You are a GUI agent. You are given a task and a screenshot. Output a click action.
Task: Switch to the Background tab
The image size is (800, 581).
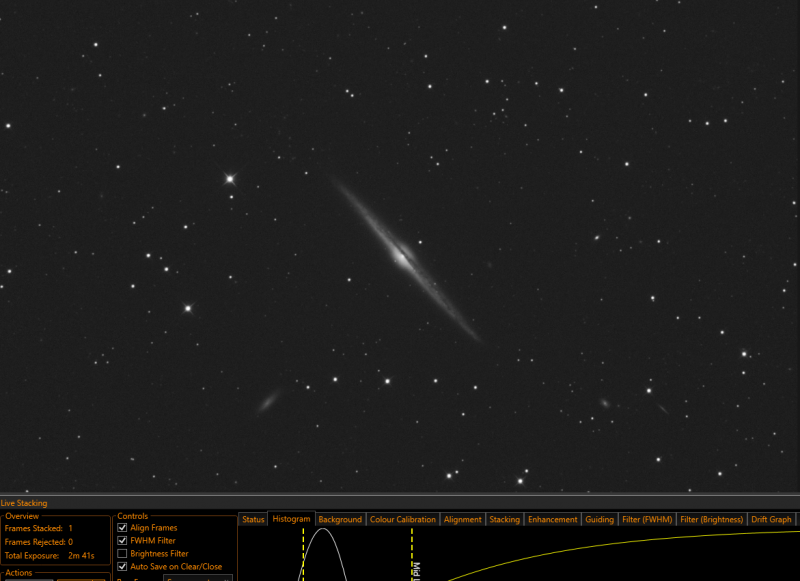(340, 519)
